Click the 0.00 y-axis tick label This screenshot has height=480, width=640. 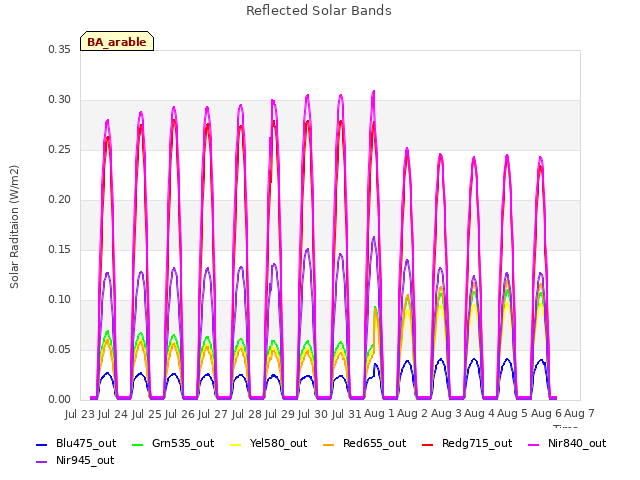click(60, 400)
